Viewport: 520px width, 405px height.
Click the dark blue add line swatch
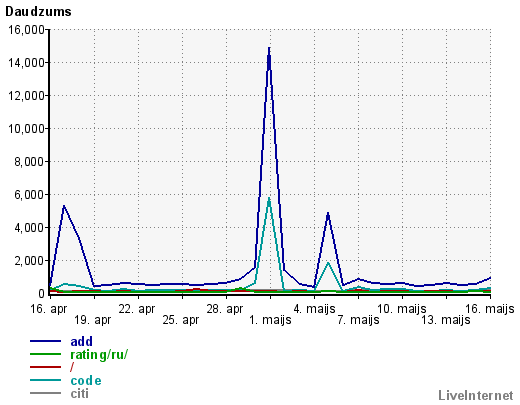(x=45, y=341)
